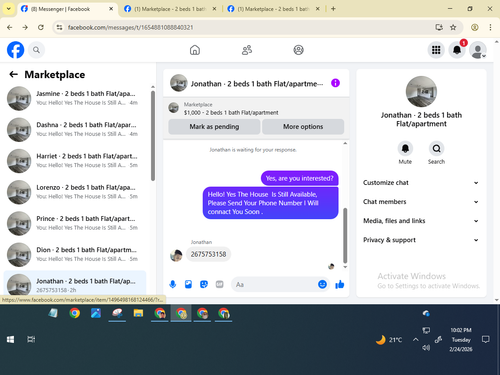Open Task View on the taskbar
The width and height of the screenshot is (500, 375).
[x=31, y=339]
